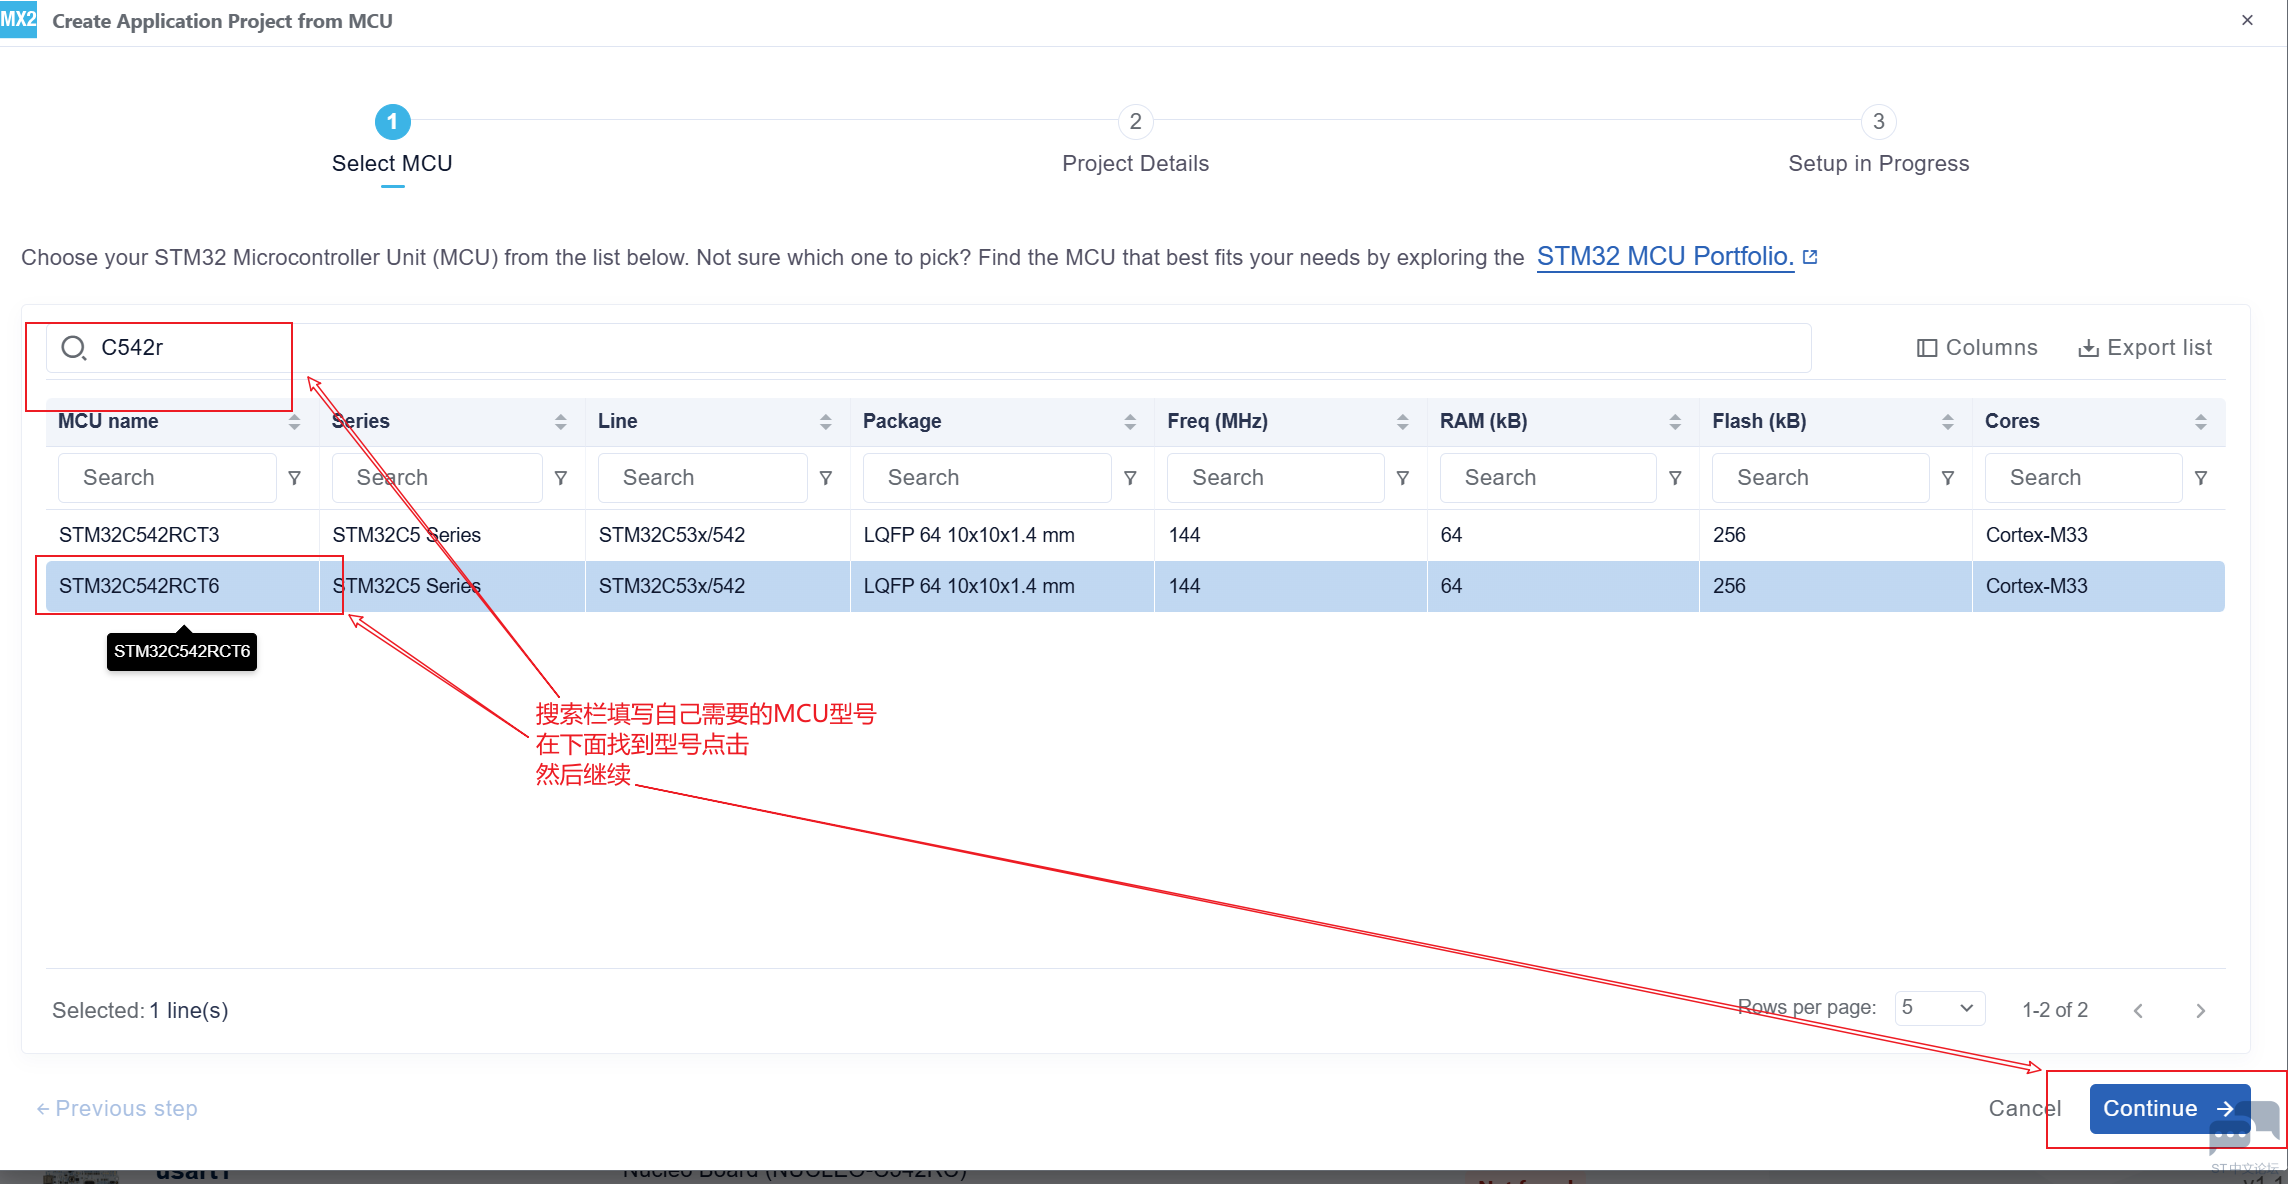
Task: Sort the Package column with sort arrows
Action: [1130, 422]
